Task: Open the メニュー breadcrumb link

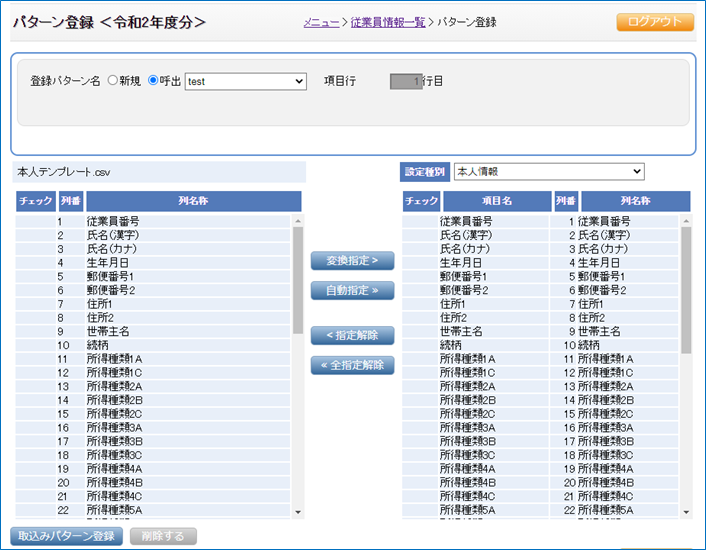Action: [x=321, y=22]
